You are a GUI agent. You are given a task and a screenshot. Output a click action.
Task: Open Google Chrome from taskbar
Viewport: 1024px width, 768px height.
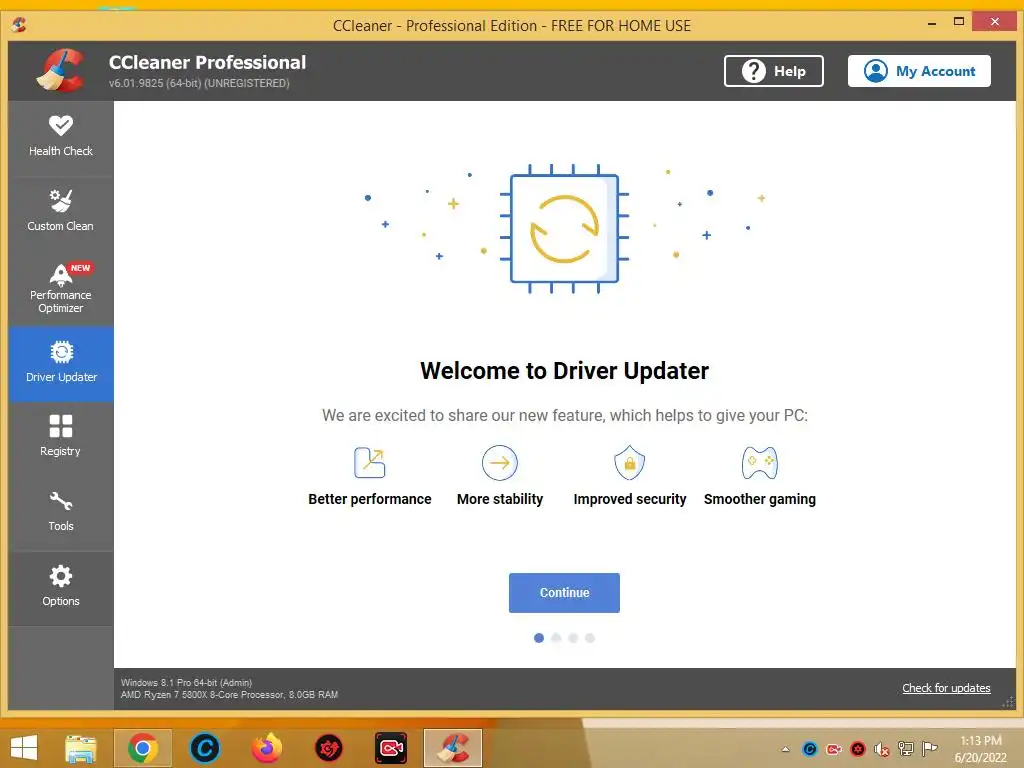(x=143, y=748)
